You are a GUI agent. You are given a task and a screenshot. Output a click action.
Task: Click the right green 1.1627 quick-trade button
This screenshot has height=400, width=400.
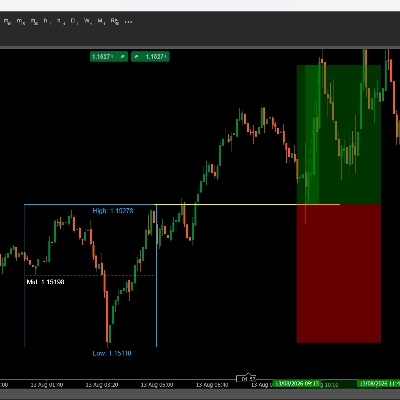(x=150, y=57)
